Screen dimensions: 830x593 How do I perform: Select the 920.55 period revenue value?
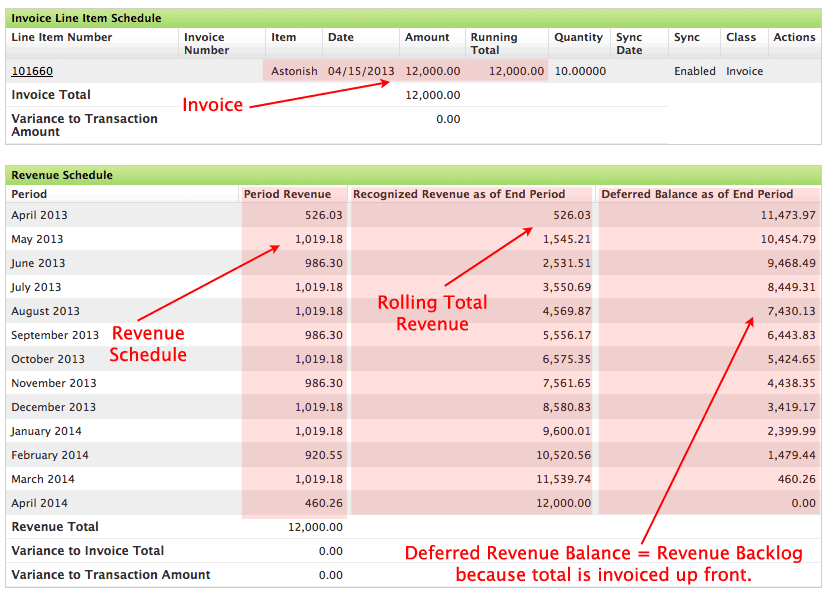[x=323, y=455]
